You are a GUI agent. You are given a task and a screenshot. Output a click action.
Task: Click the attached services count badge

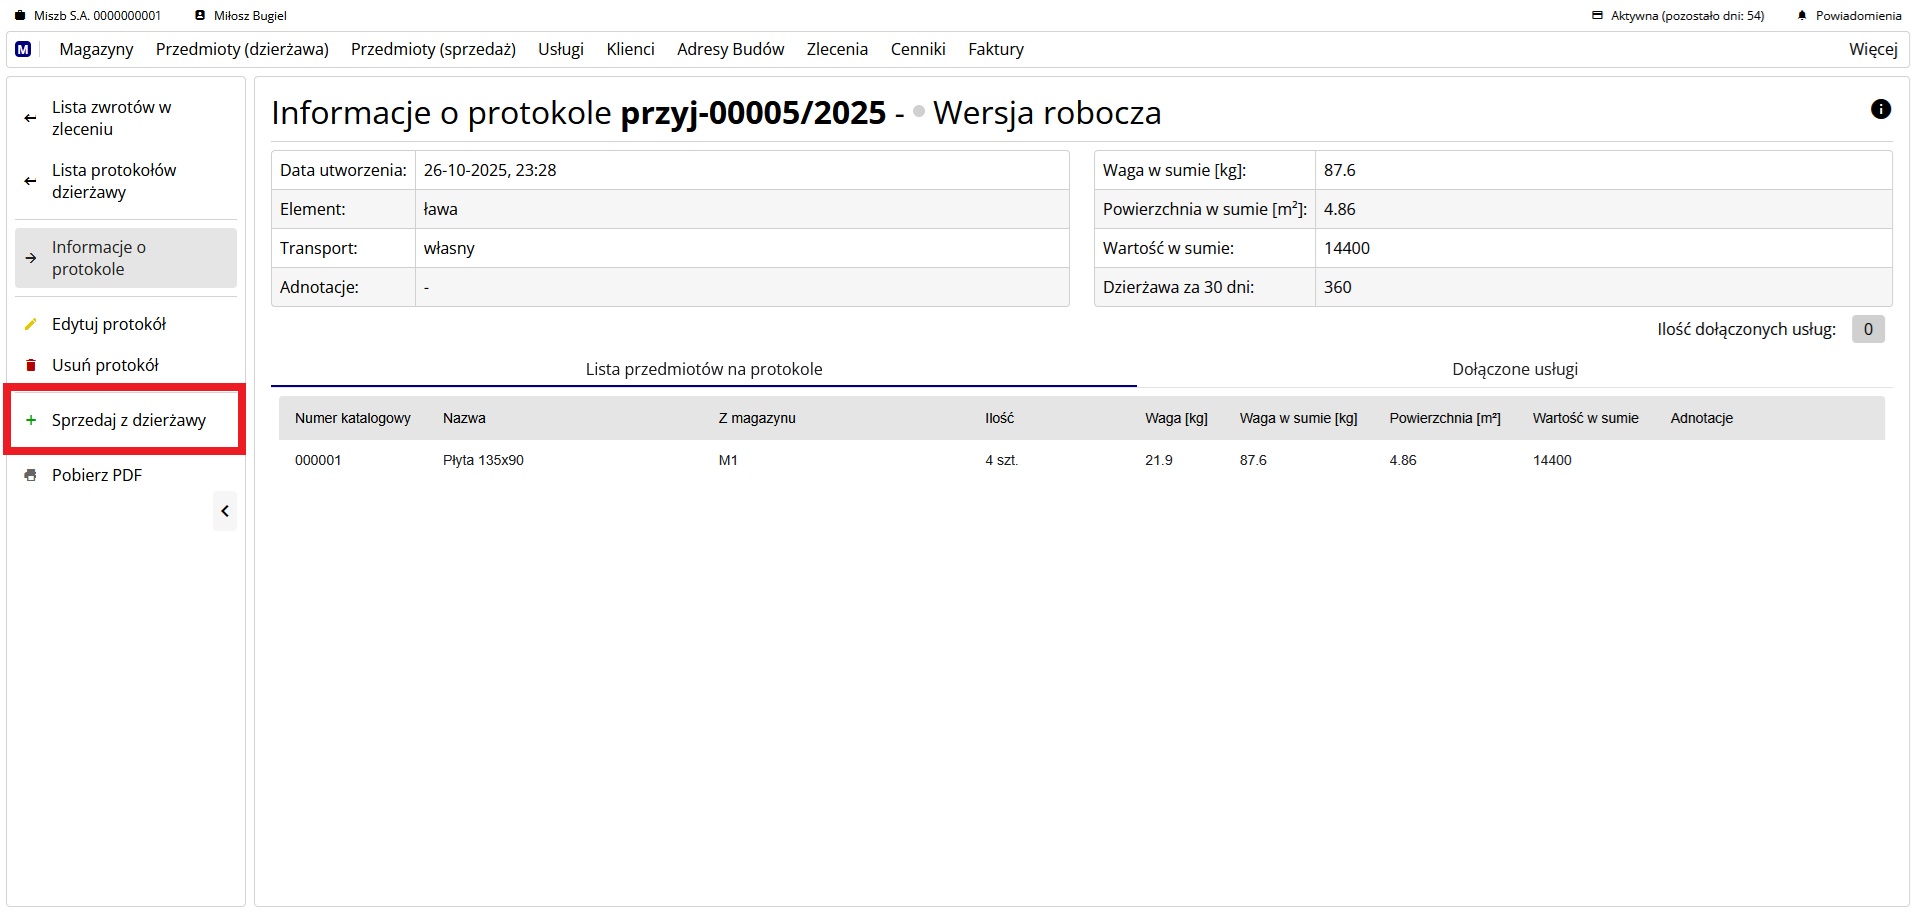pos(1867,329)
